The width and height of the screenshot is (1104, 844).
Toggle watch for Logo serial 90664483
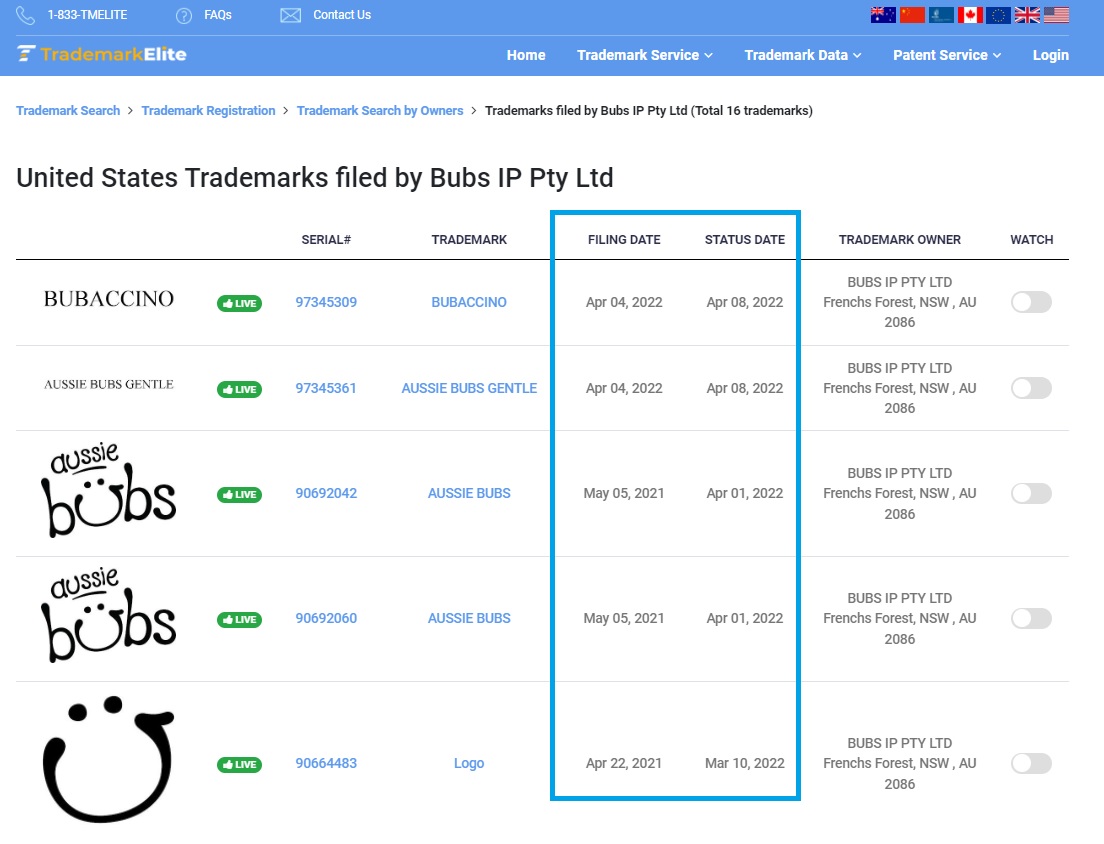click(1031, 763)
